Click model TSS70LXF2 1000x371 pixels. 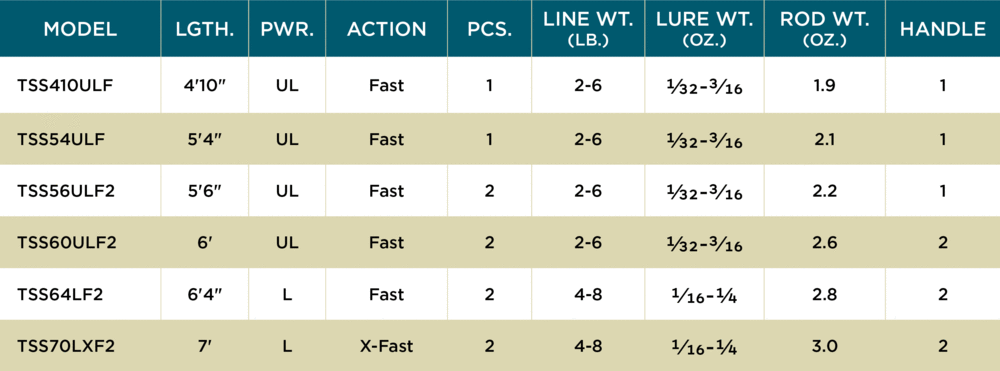(x=66, y=346)
